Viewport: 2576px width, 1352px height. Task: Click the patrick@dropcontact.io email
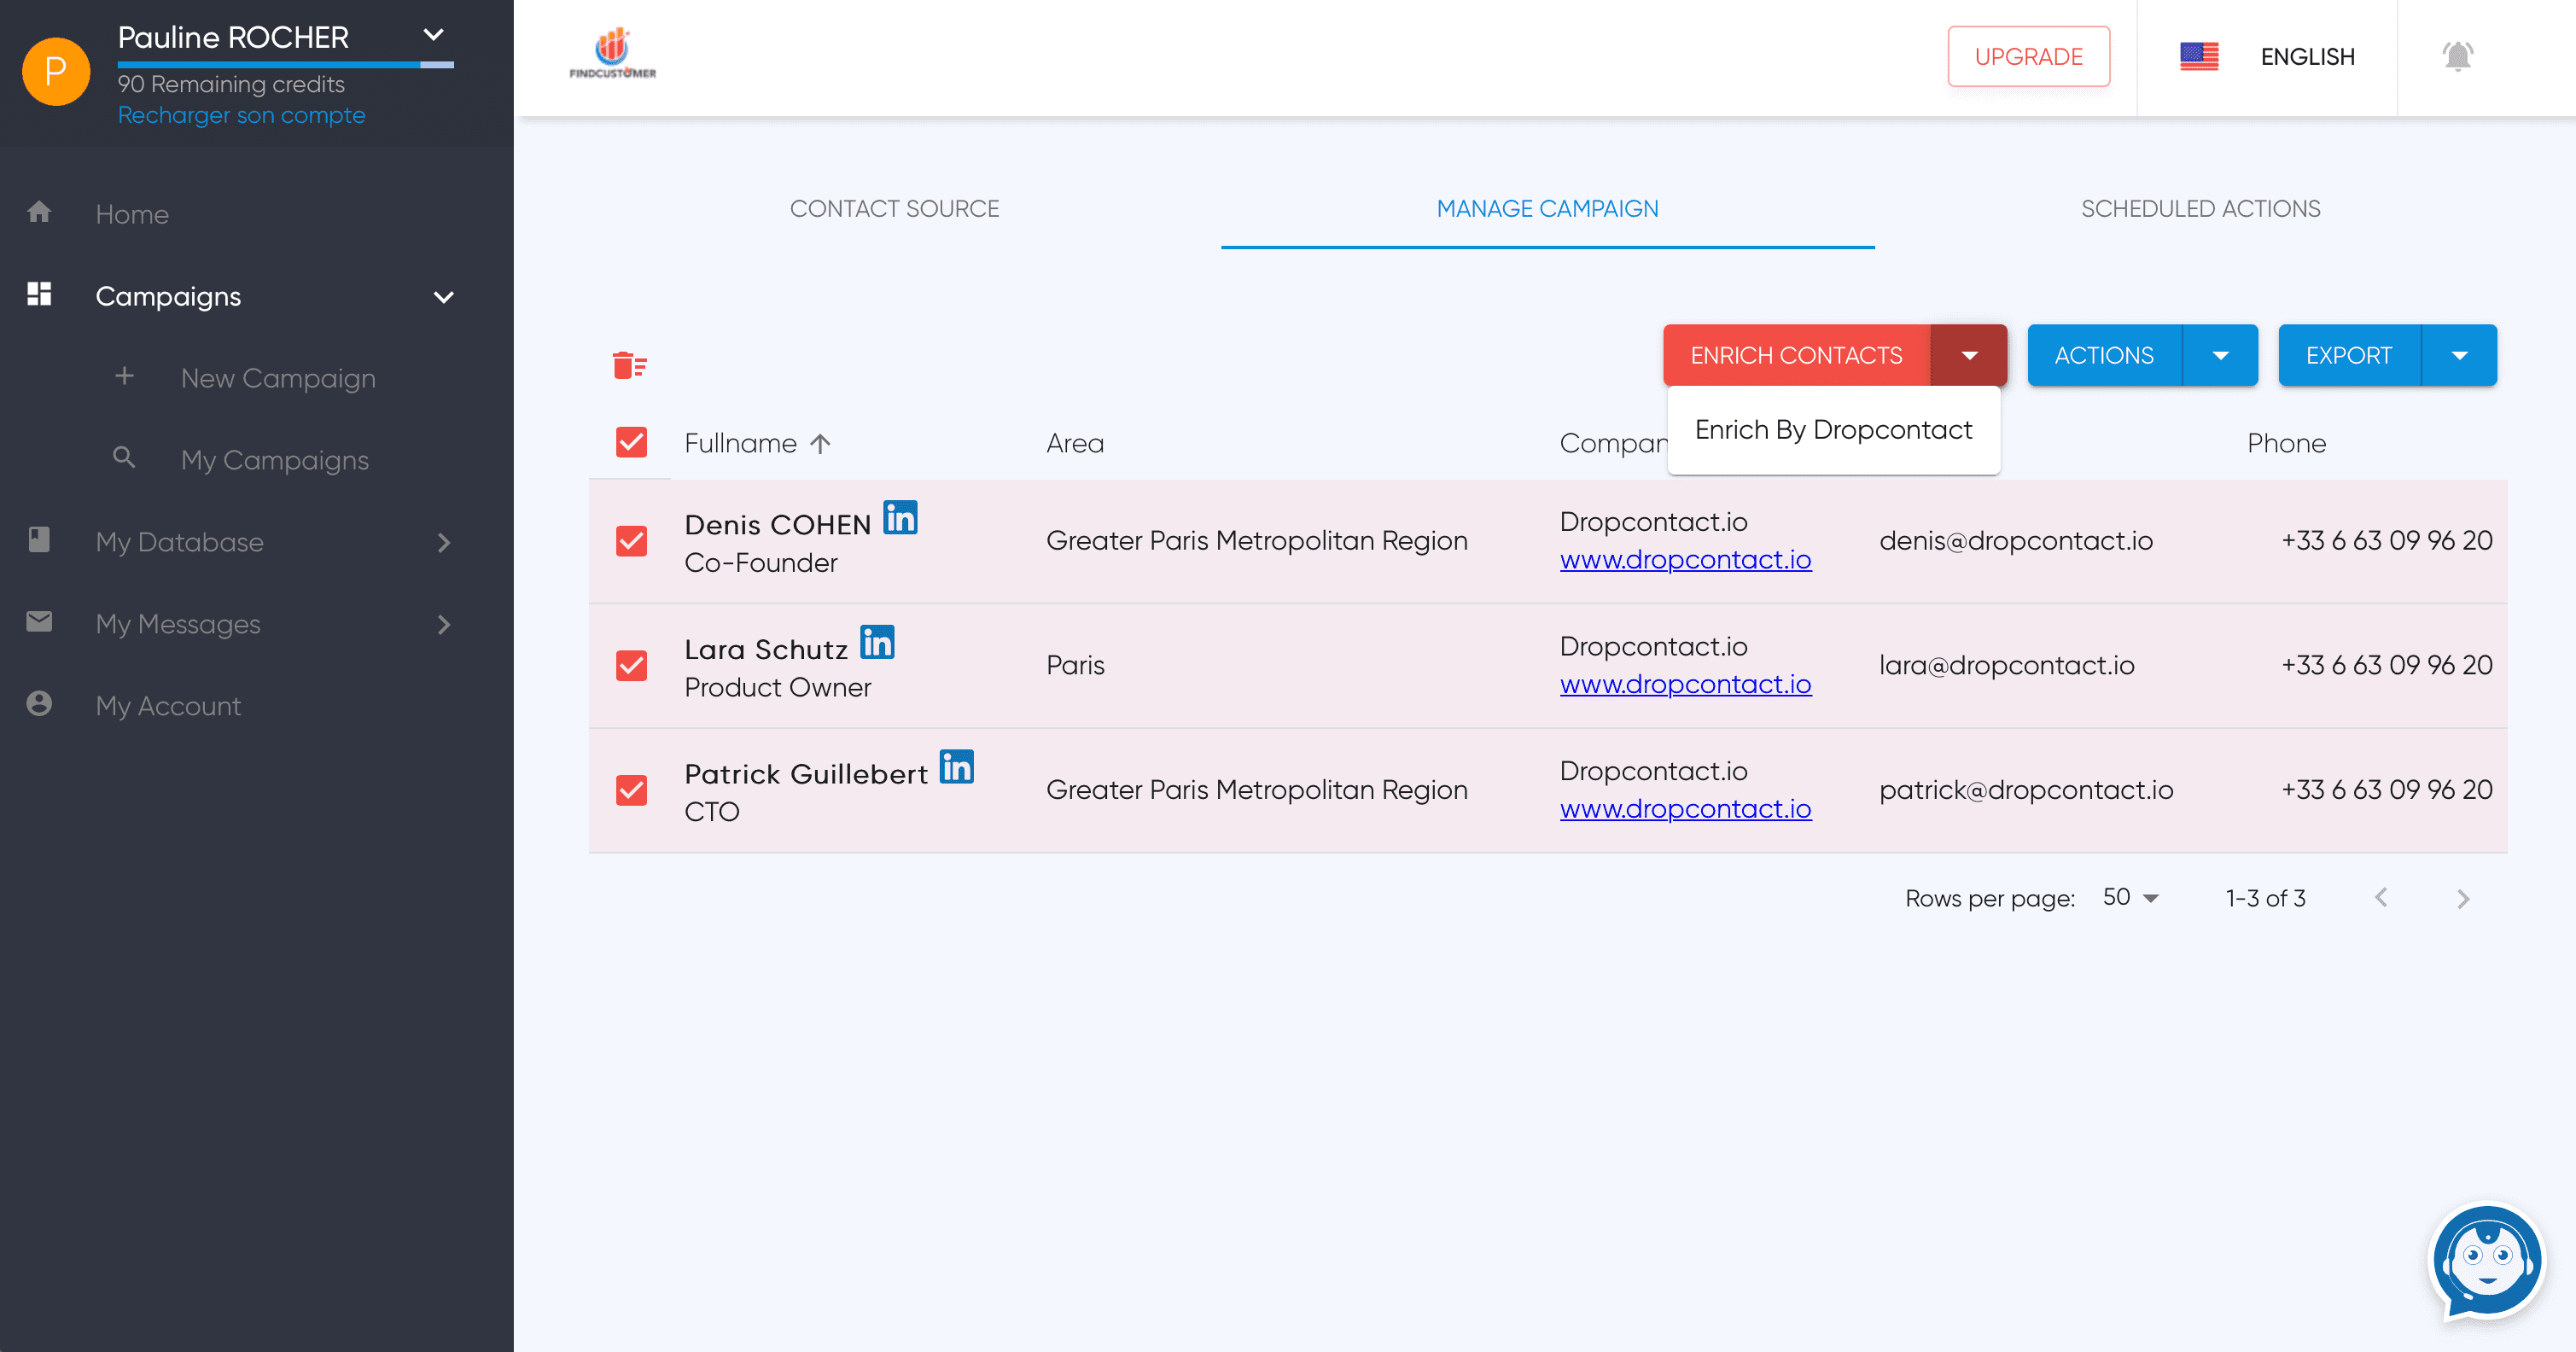coord(2026,790)
